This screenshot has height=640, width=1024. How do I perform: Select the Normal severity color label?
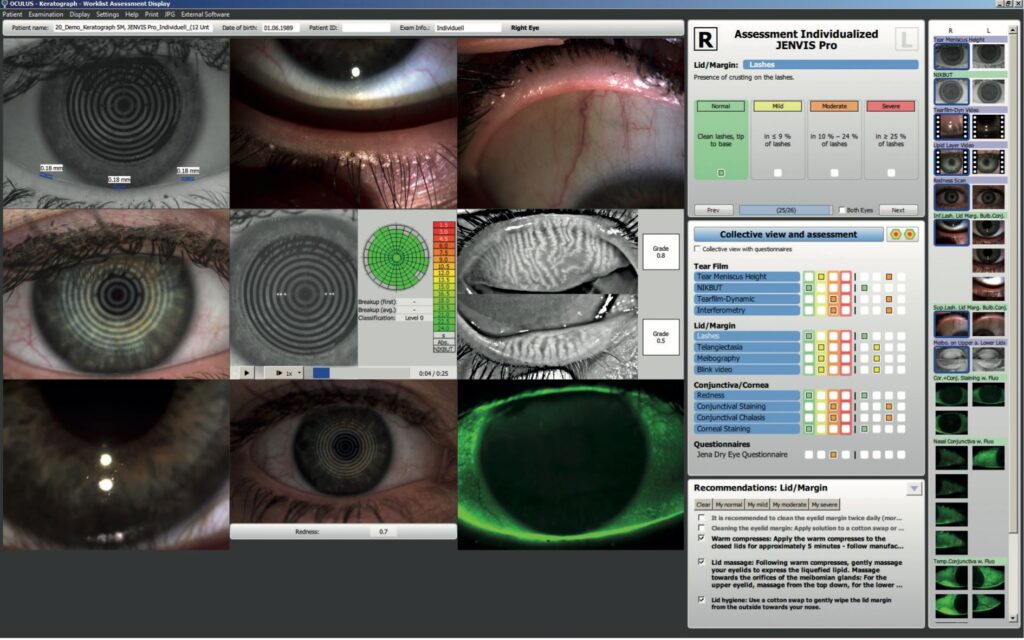[x=720, y=106]
